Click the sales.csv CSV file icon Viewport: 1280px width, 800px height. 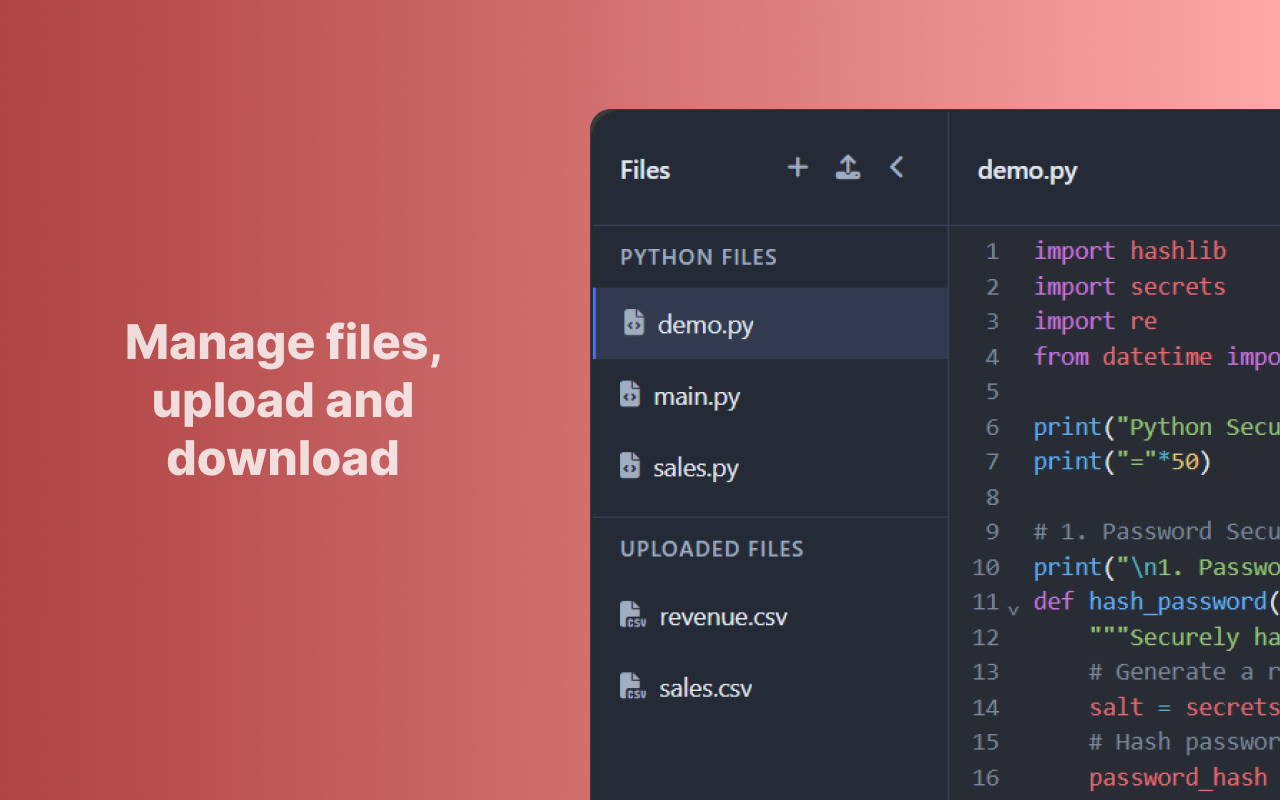point(632,687)
